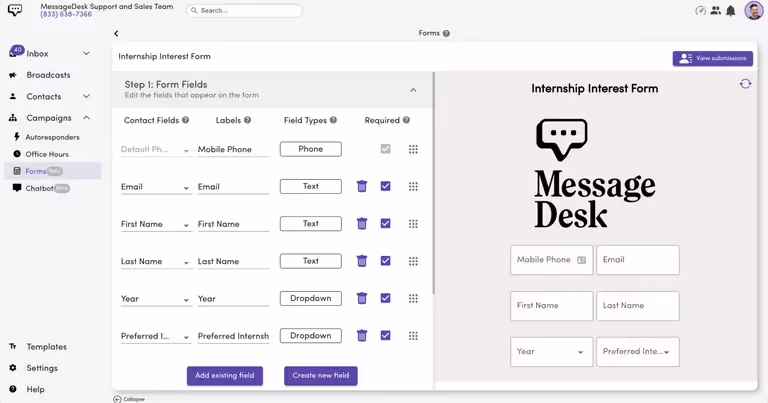Grab drag handle of Preferred Internship row
The image size is (768, 403).
tap(413, 335)
